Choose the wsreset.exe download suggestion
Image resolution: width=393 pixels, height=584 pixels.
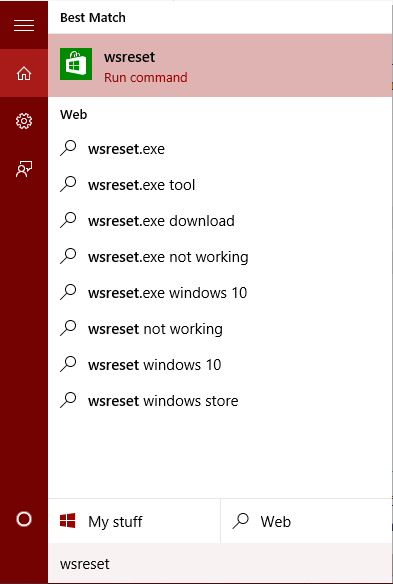point(220,221)
